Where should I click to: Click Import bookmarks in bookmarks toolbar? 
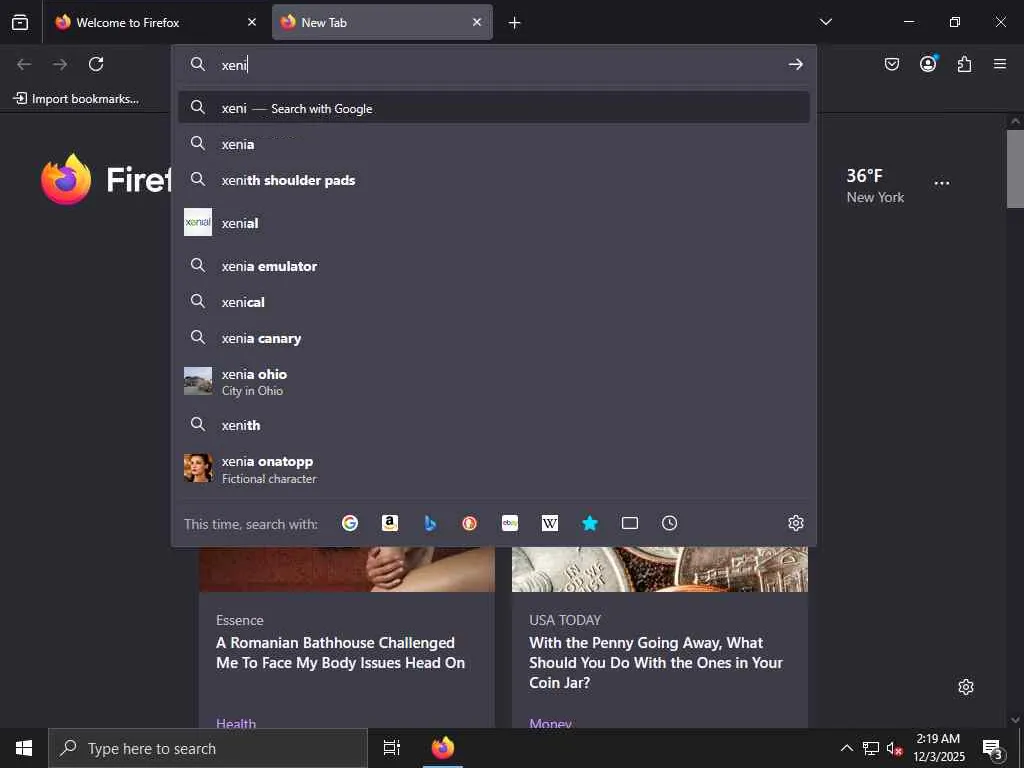tap(76, 99)
